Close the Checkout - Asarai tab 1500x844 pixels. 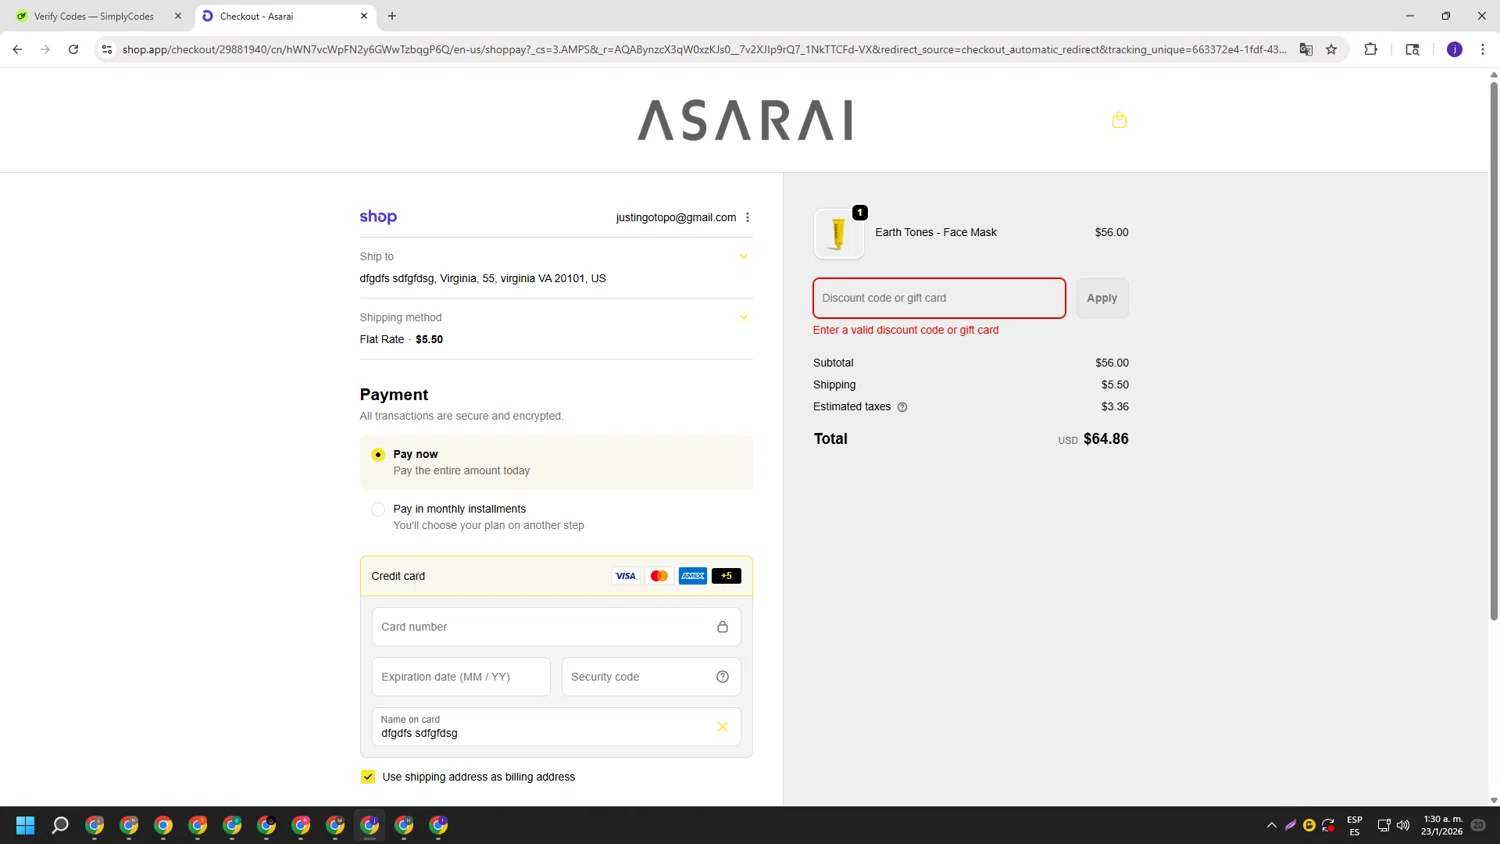pos(364,16)
